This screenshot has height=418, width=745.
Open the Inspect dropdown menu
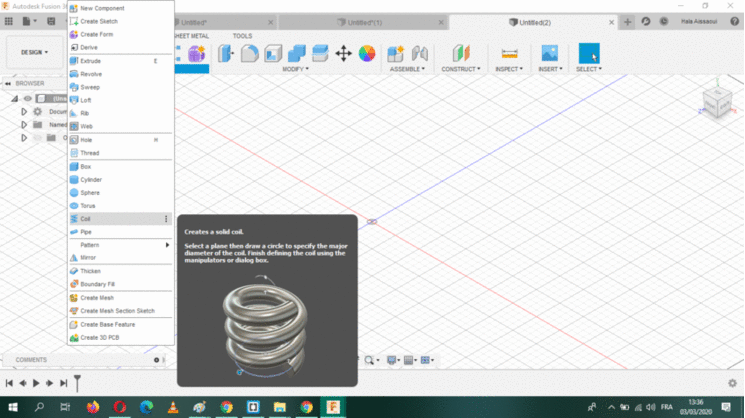click(x=509, y=69)
